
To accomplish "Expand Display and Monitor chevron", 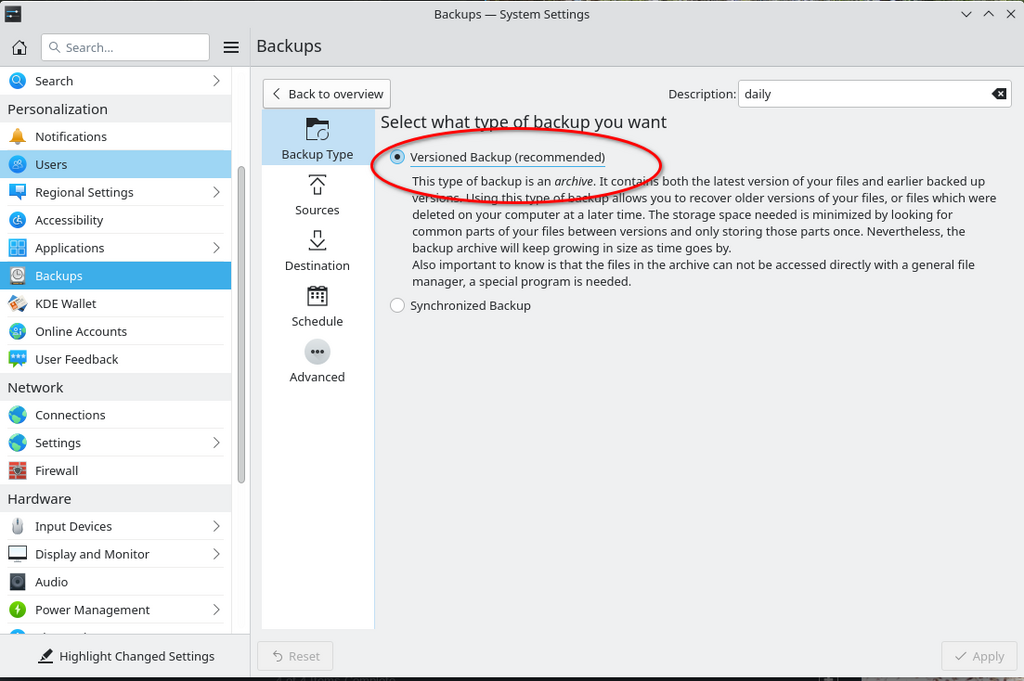I will [x=216, y=554].
